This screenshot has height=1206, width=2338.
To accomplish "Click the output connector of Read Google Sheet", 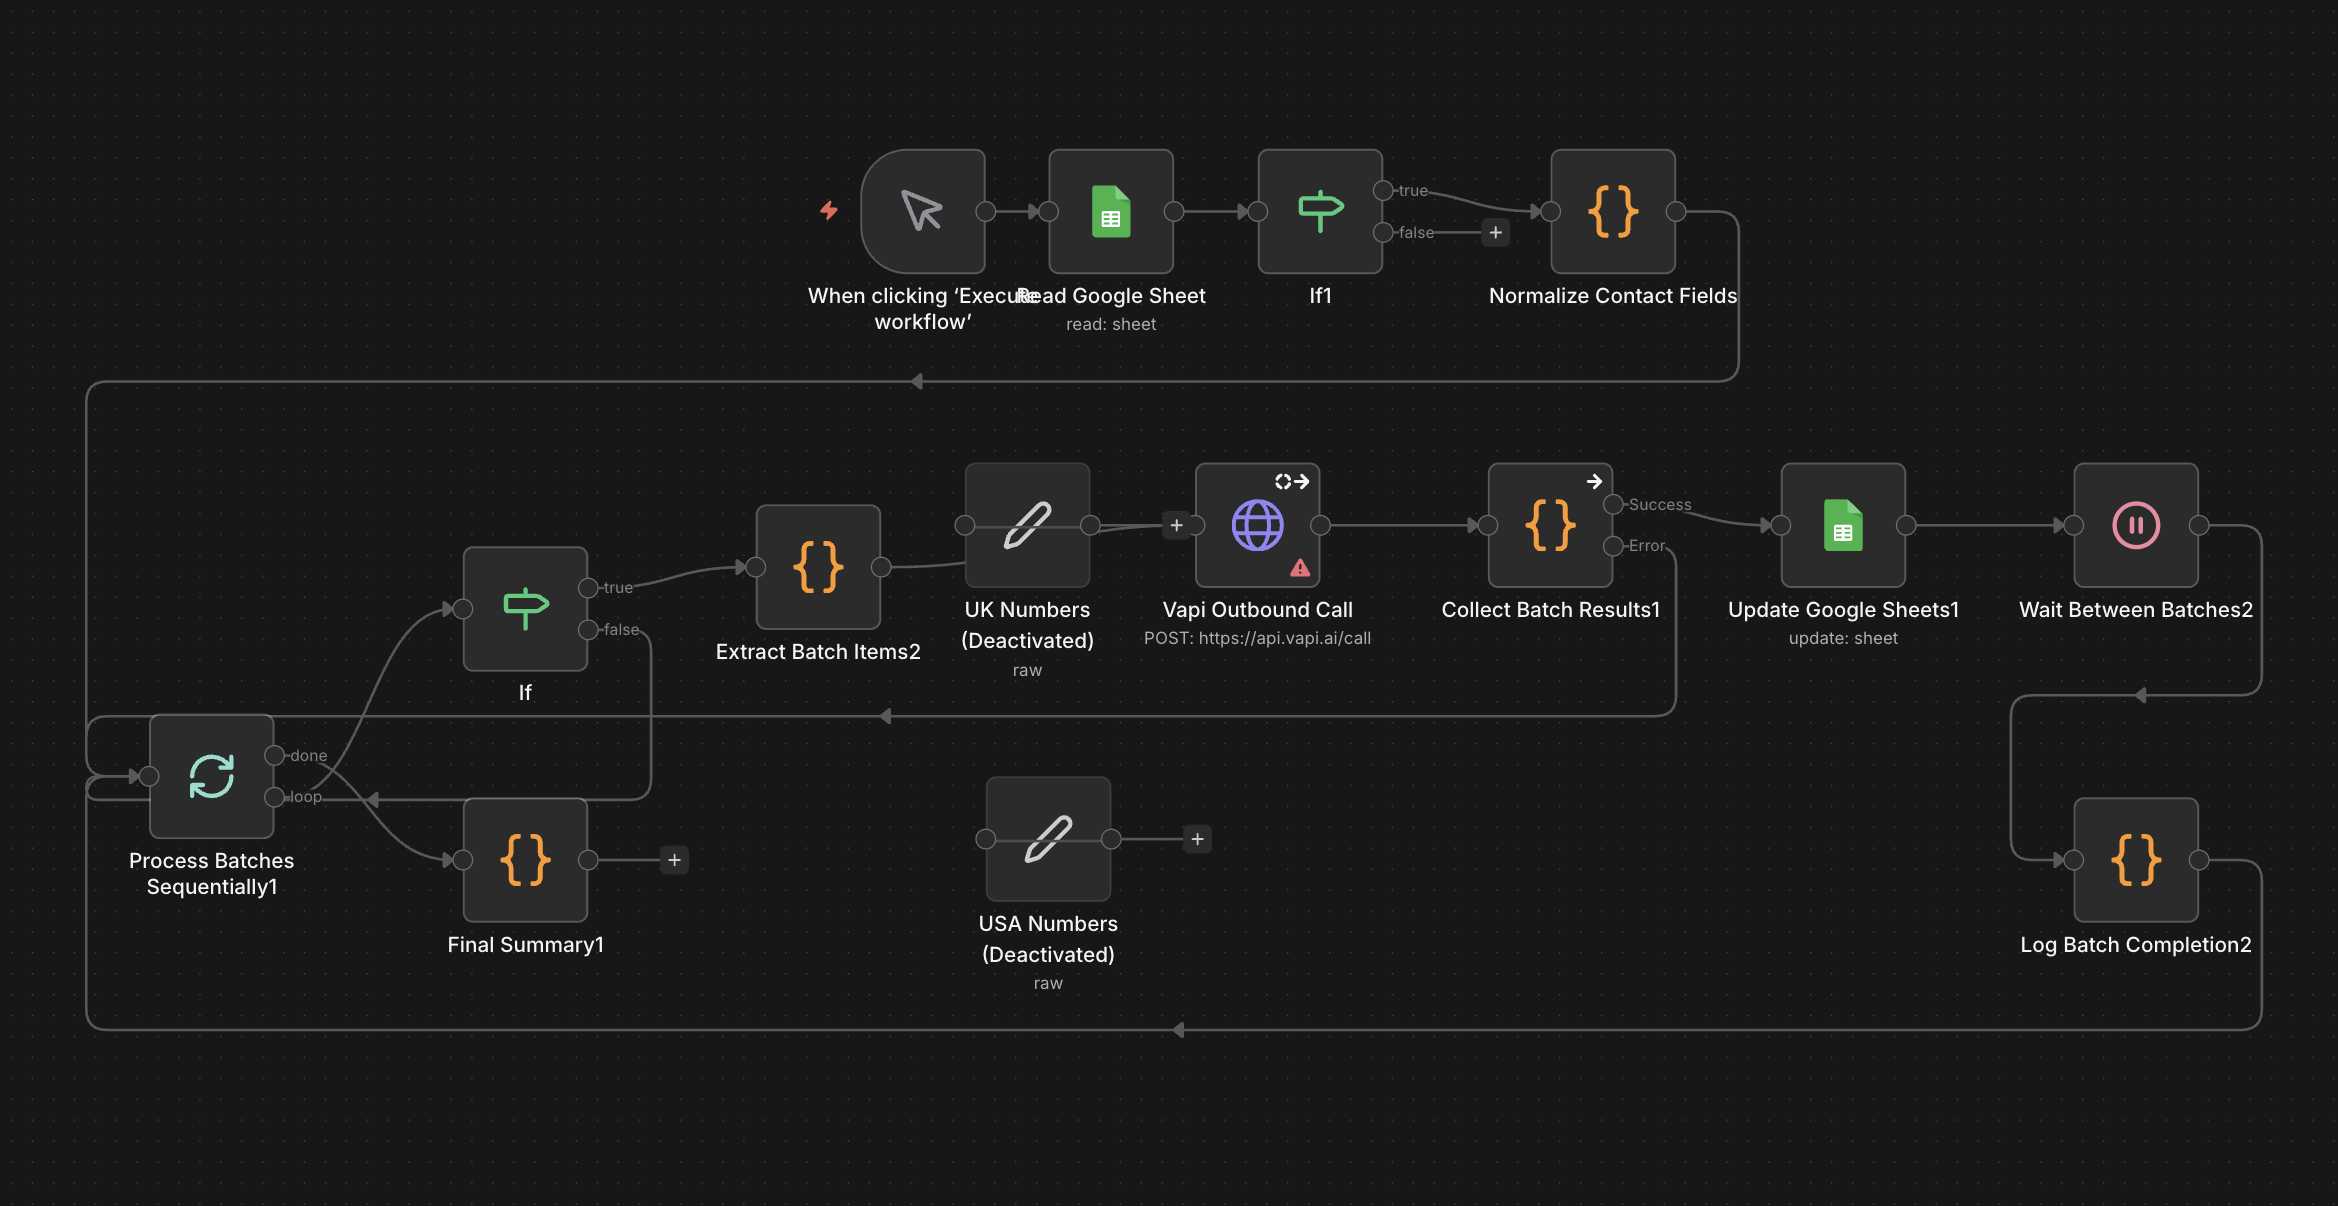I will 1174,211.
